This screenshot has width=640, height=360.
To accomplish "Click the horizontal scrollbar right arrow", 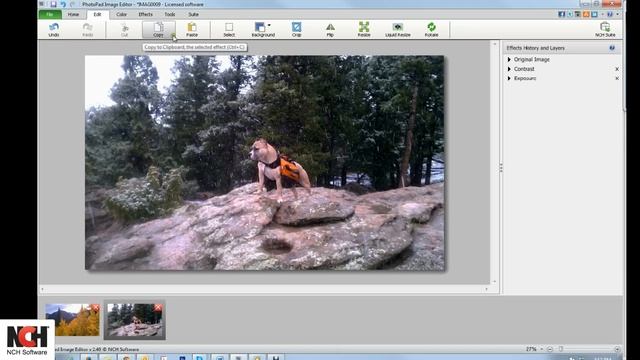I will 486,289.
